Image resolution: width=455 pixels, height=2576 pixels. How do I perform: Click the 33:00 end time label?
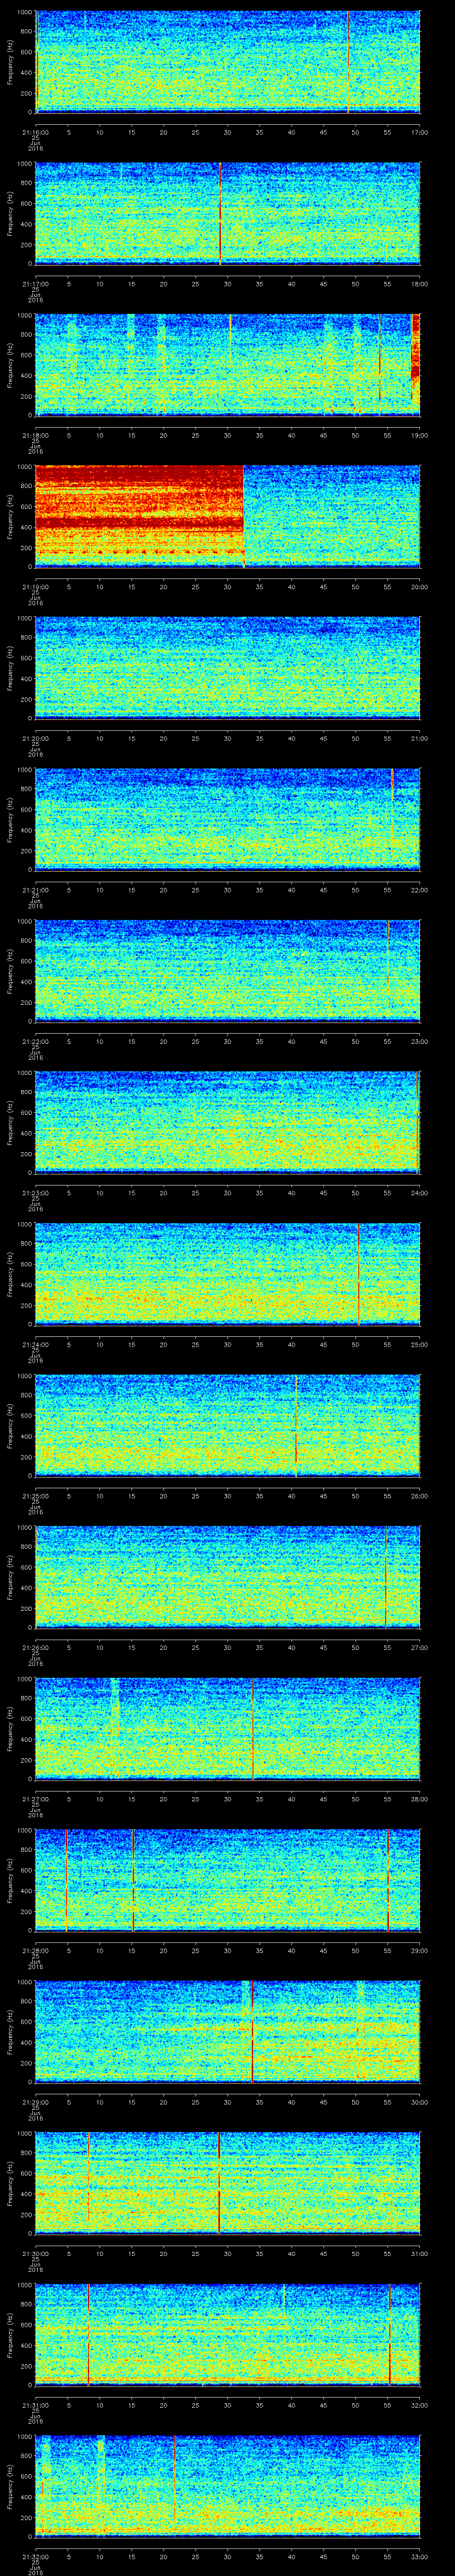(x=419, y=2556)
